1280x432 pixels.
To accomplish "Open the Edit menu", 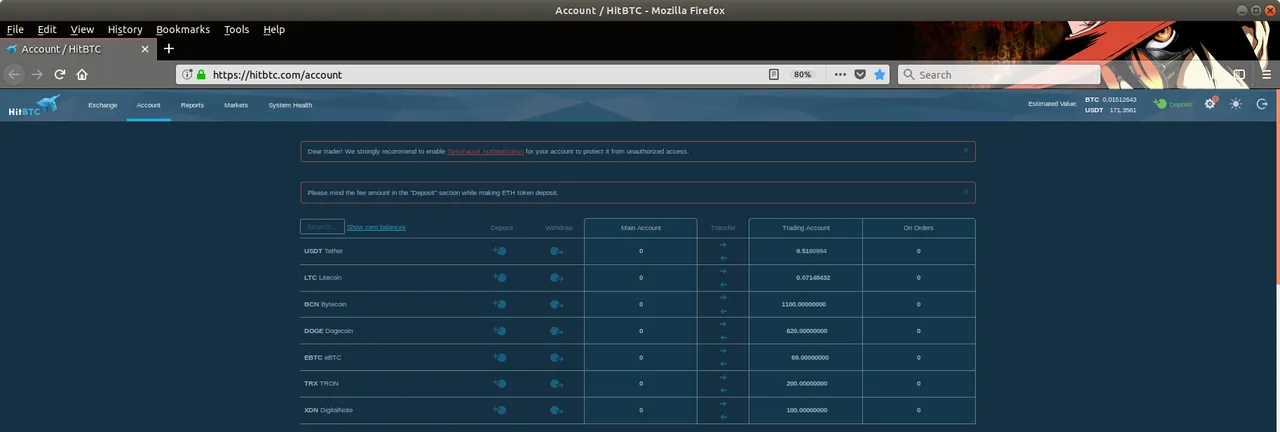I will 47,30.
